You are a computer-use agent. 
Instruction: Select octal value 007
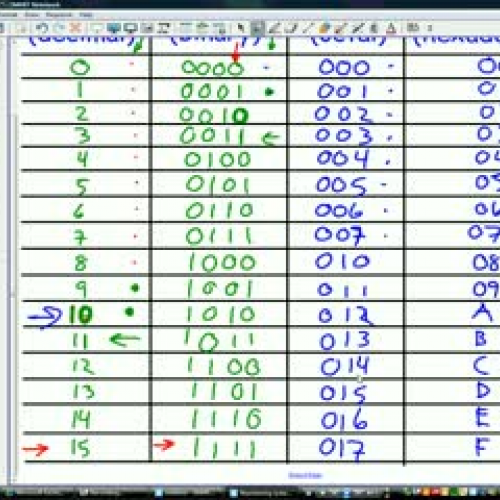pos(340,235)
